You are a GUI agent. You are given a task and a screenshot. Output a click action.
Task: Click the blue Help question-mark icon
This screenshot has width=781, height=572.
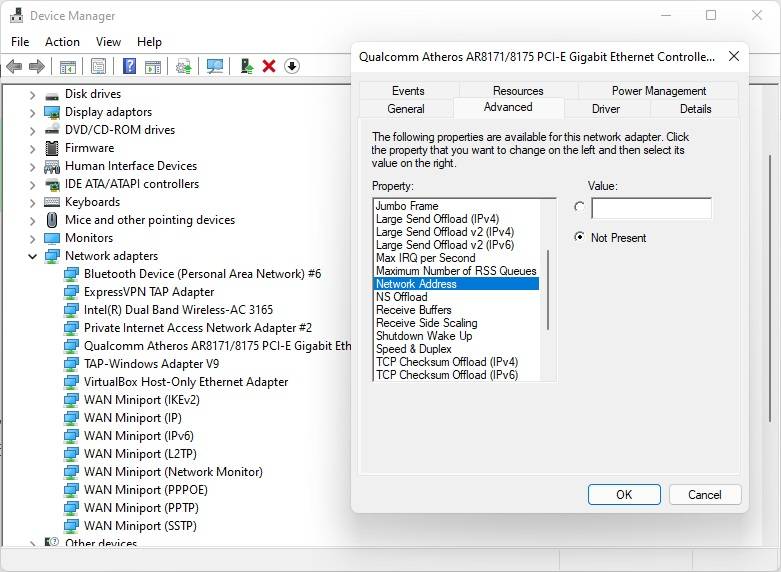[130, 66]
